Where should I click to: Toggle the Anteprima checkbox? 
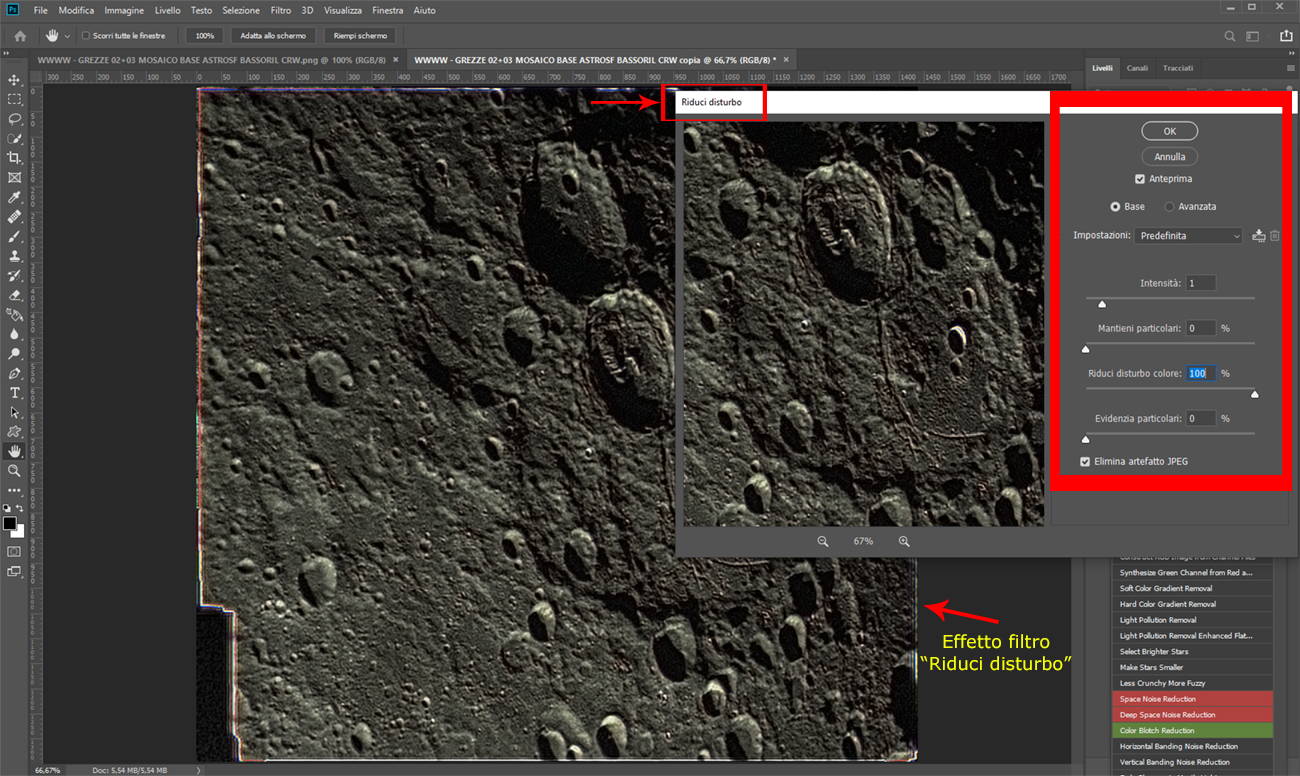click(x=1140, y=179)
